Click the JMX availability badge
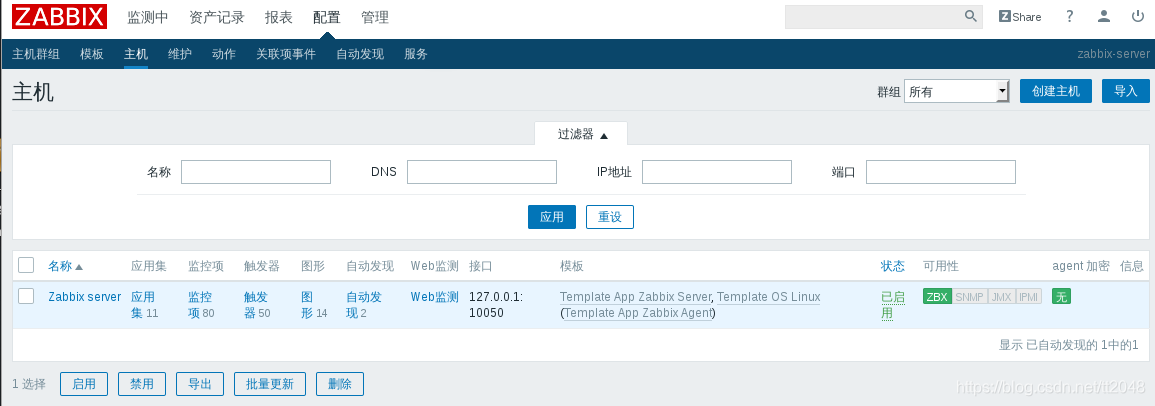 (x=1001, y=297)
